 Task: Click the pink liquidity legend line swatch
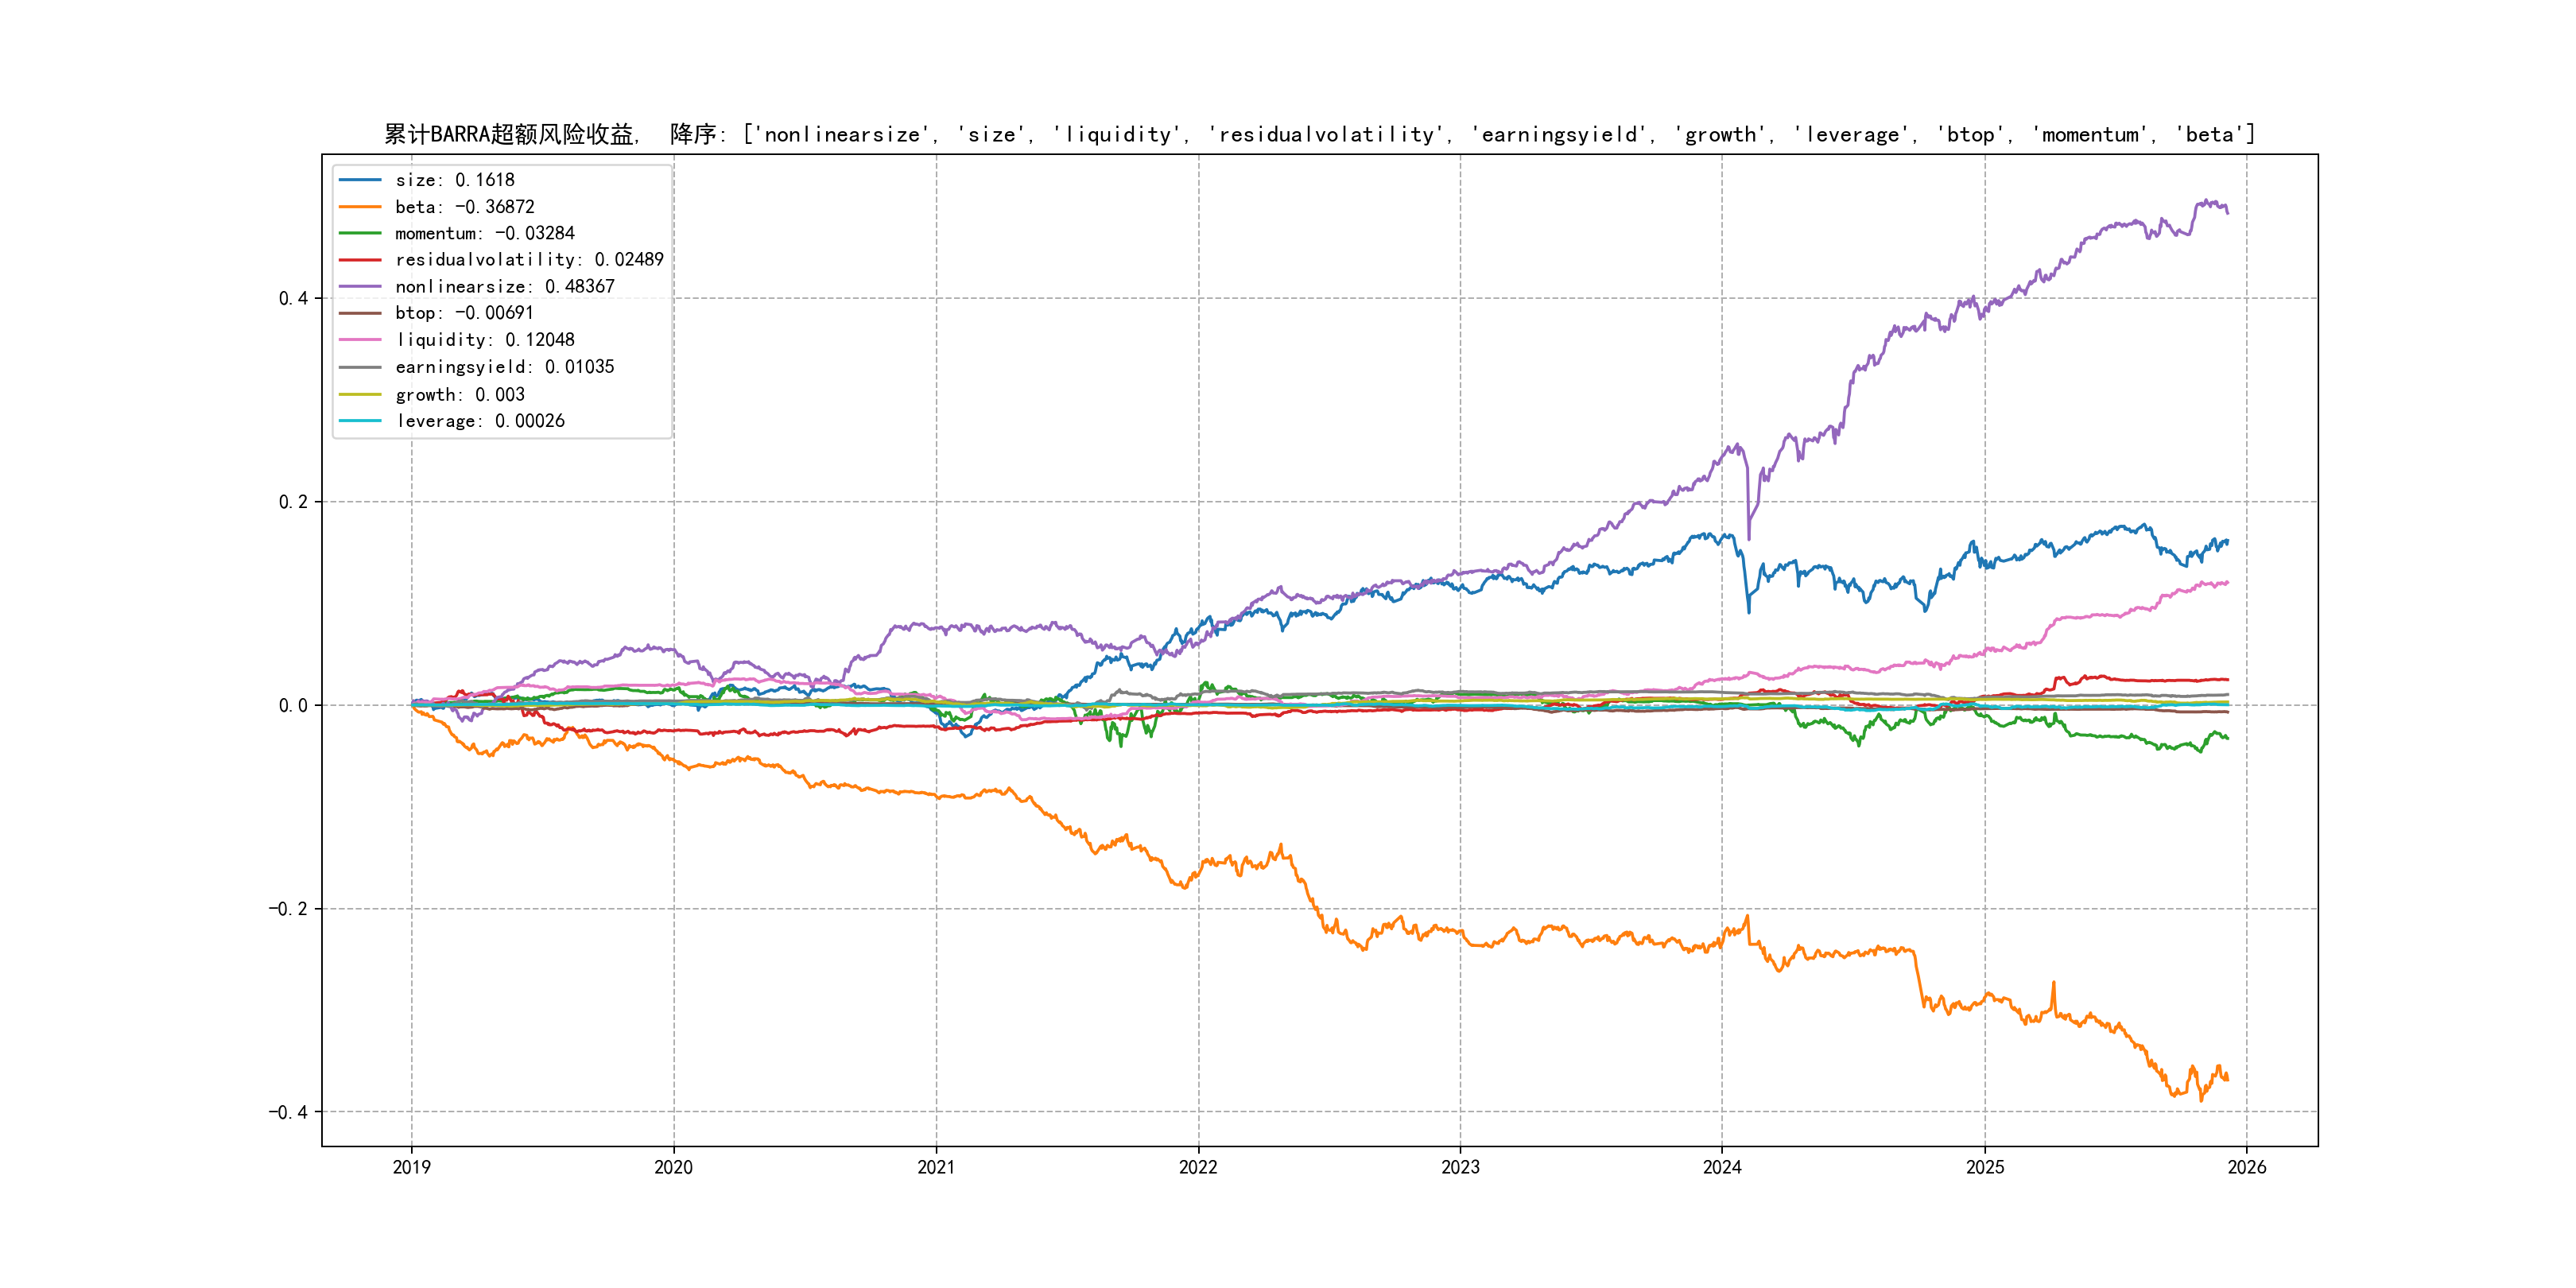[x=360, y=340]
